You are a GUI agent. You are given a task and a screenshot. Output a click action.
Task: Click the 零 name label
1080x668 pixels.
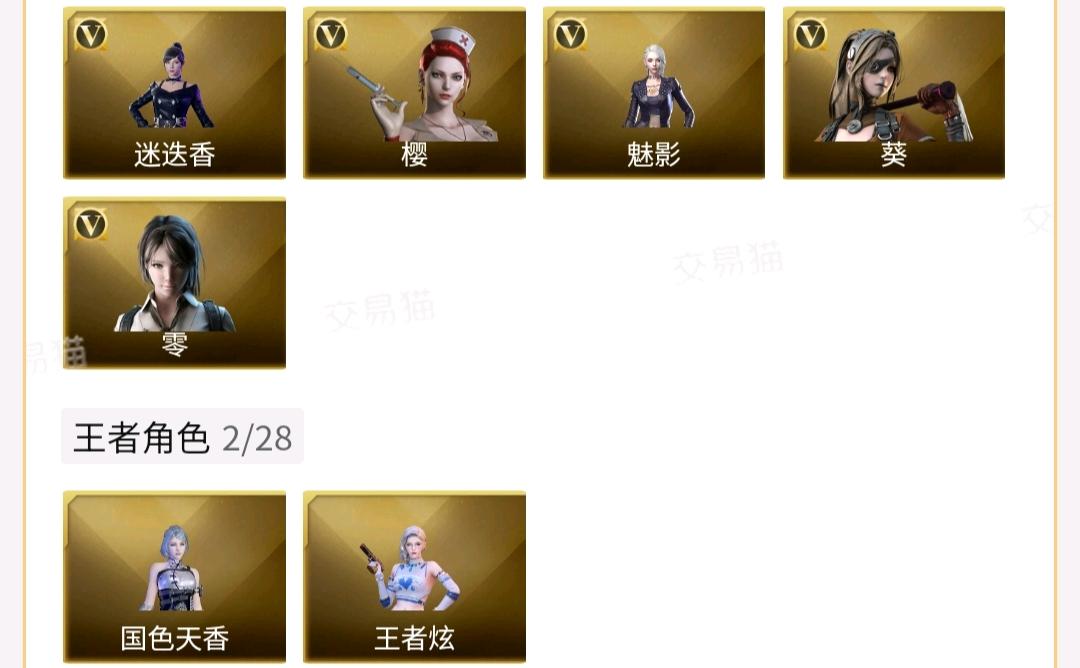pyautogui.click(x=174, y=344)
